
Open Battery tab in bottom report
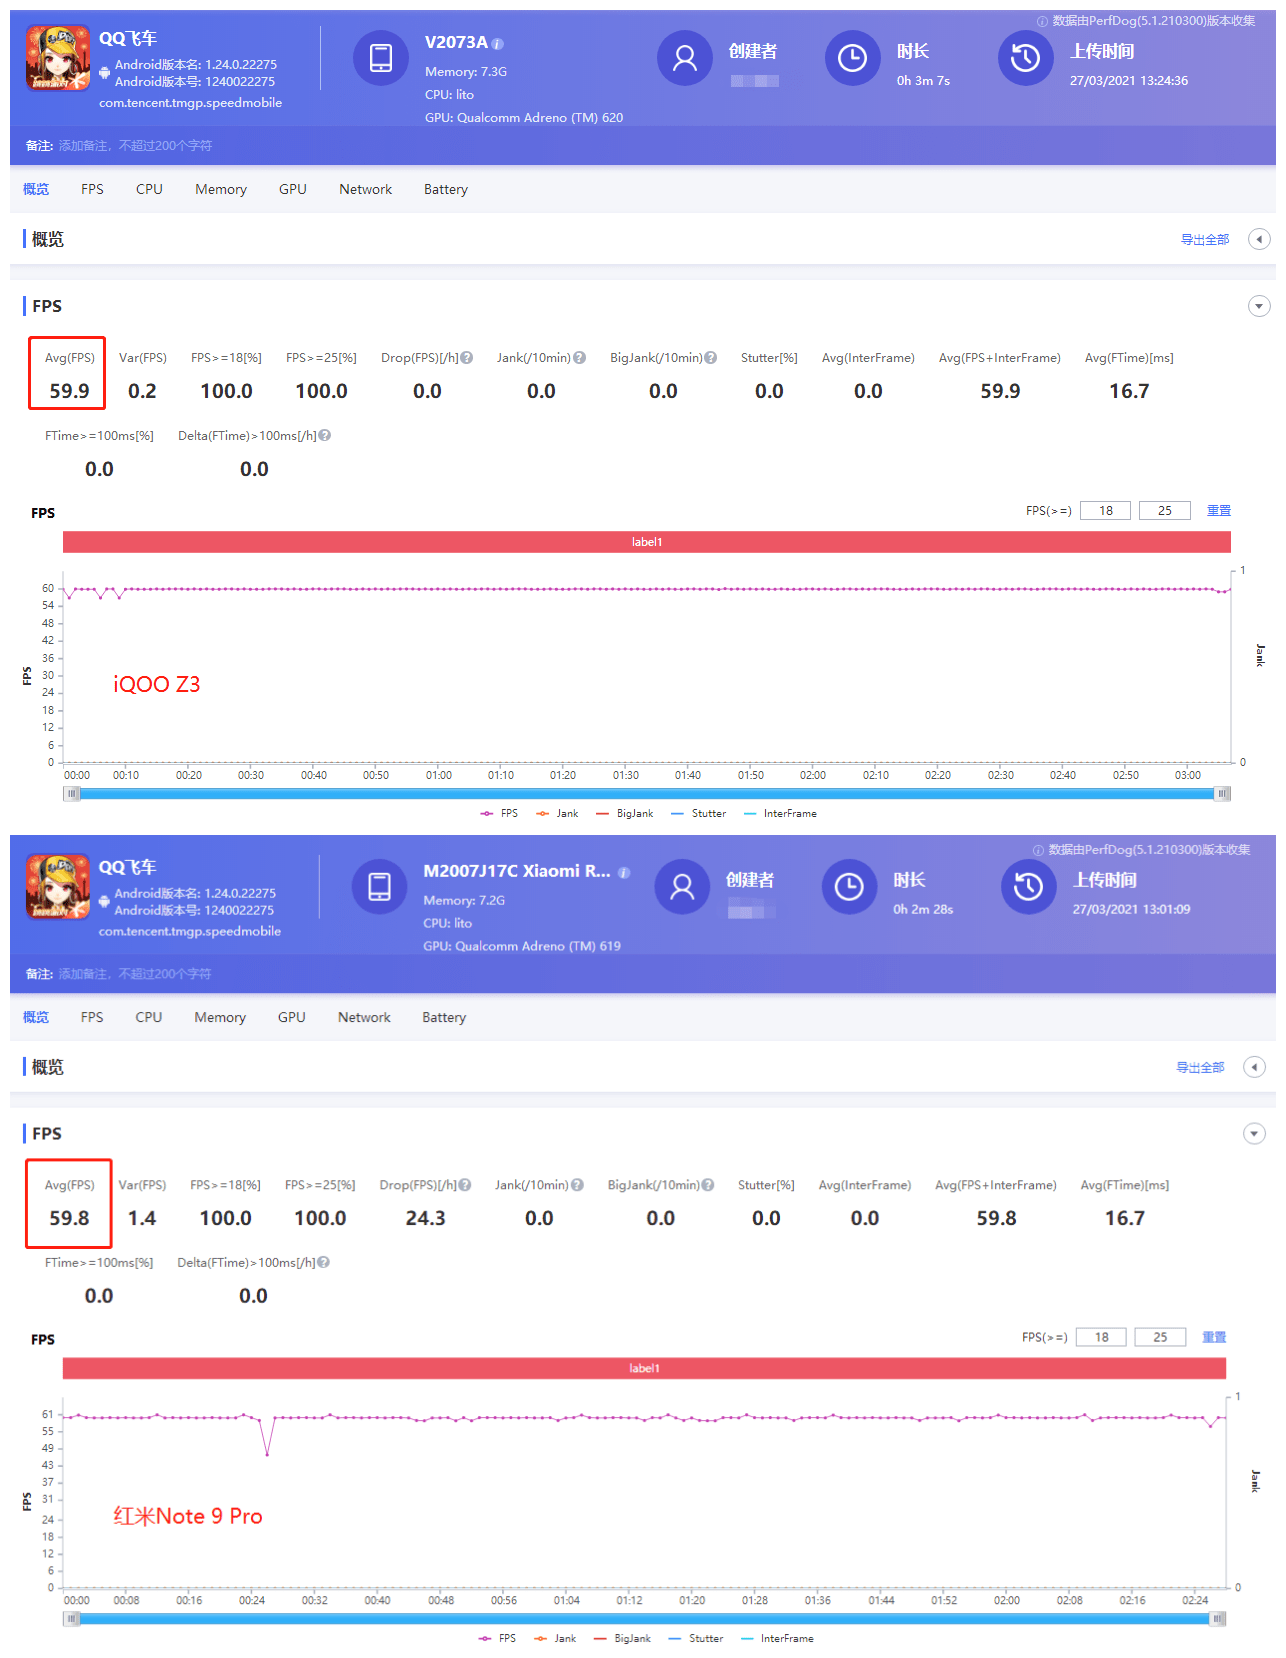pos(444,1017)
